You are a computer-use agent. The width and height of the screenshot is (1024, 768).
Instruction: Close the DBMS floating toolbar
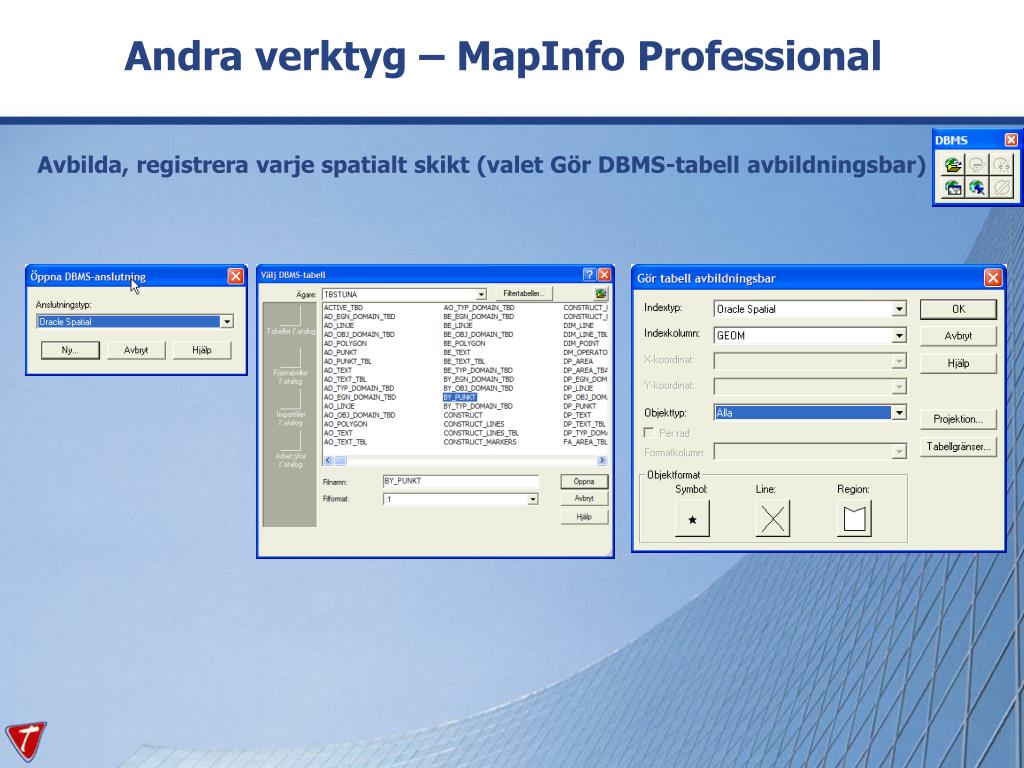point(1011,140)
